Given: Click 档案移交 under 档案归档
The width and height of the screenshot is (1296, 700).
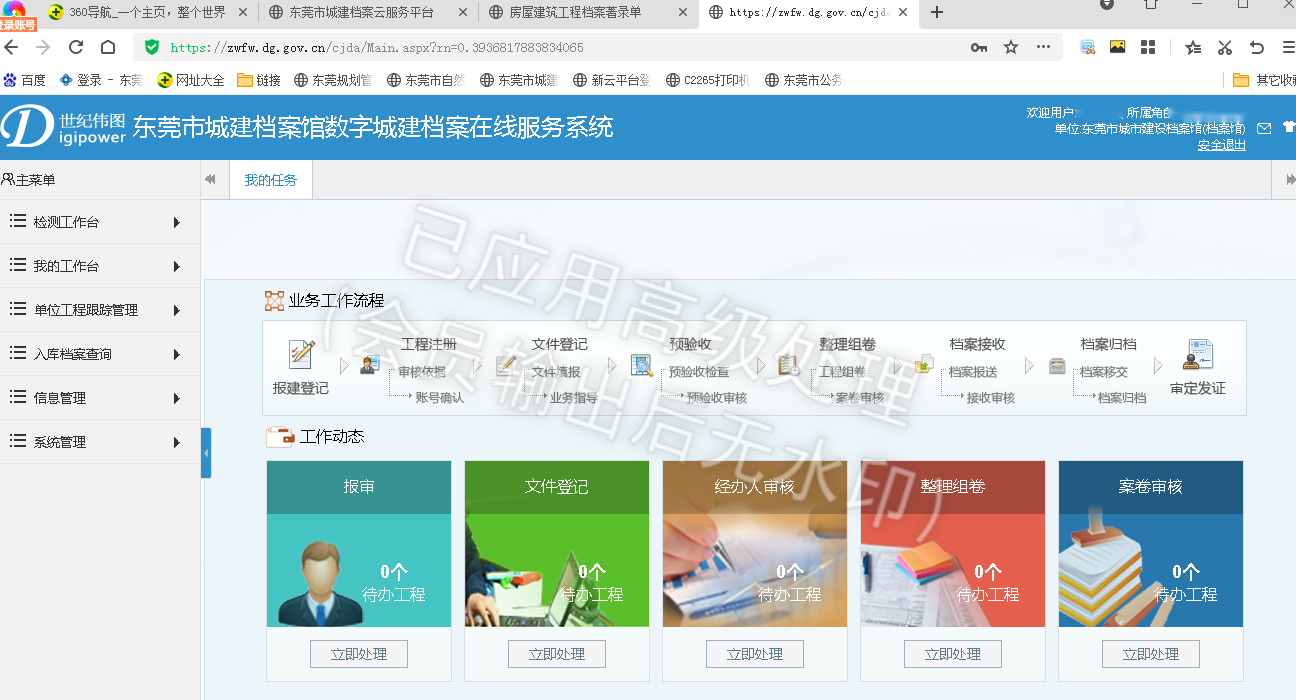Looking at the screenshot, I should (1104, 372).
